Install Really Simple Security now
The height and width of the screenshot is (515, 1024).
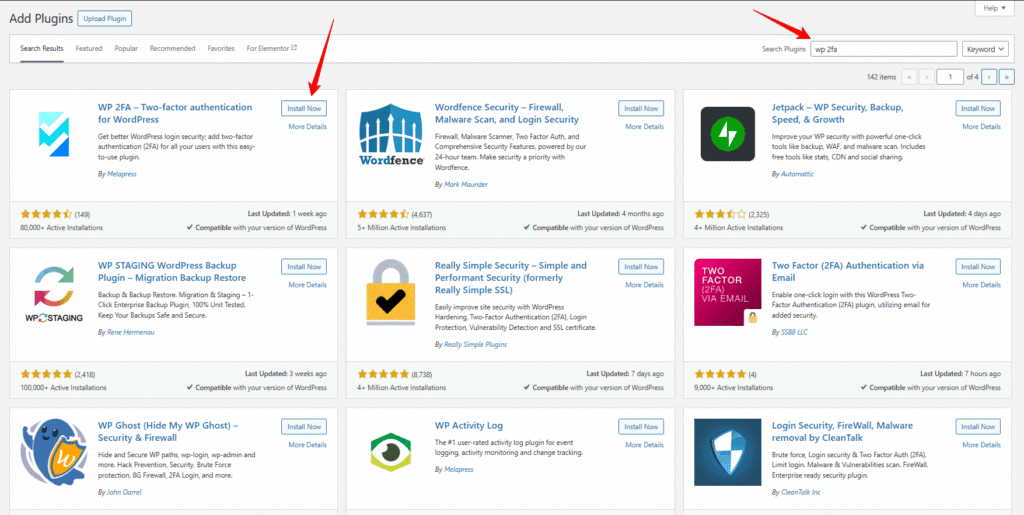tap(641, 266)
